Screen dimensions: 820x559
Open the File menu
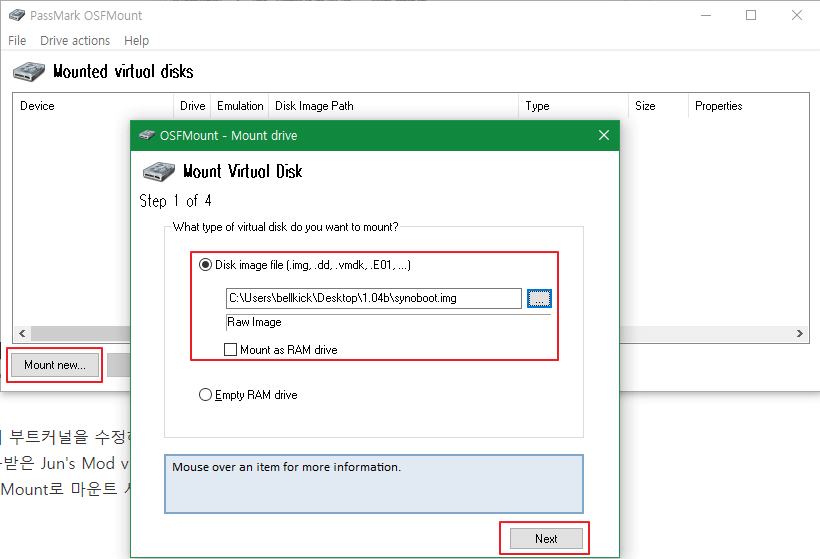click(x=17, y=40)
